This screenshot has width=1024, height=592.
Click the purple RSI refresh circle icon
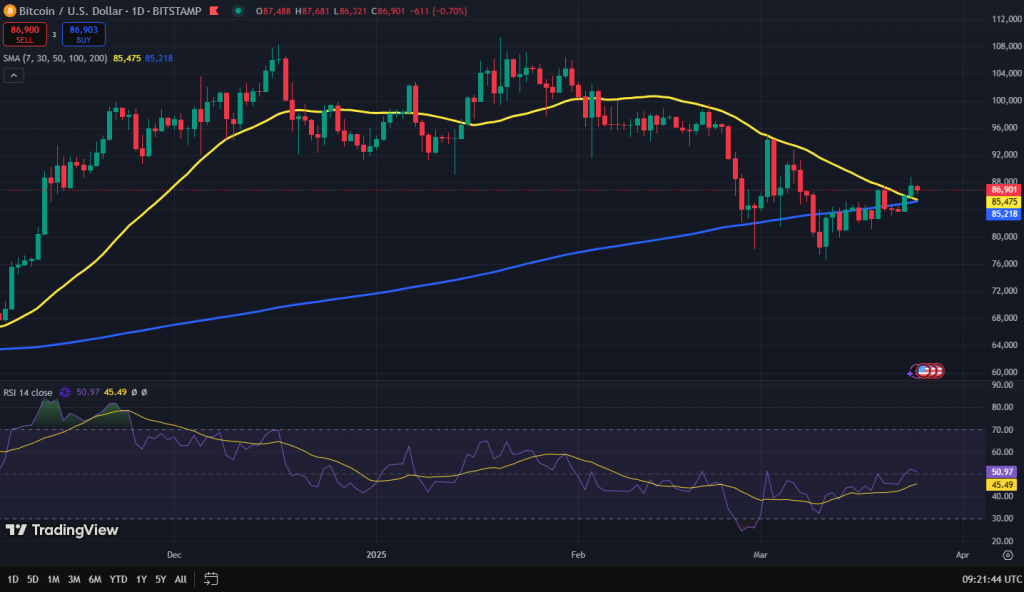[65, 392]
